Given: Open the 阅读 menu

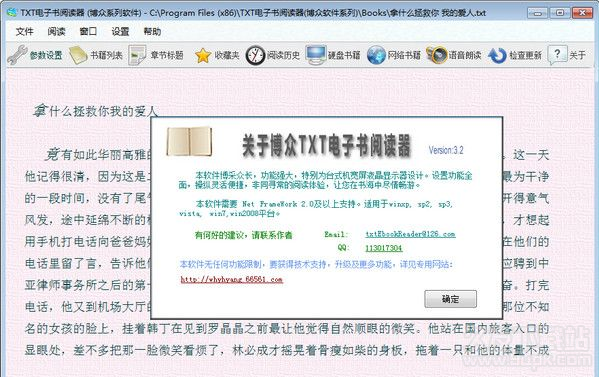Looking at the screenshot, I should pos(57,31).
